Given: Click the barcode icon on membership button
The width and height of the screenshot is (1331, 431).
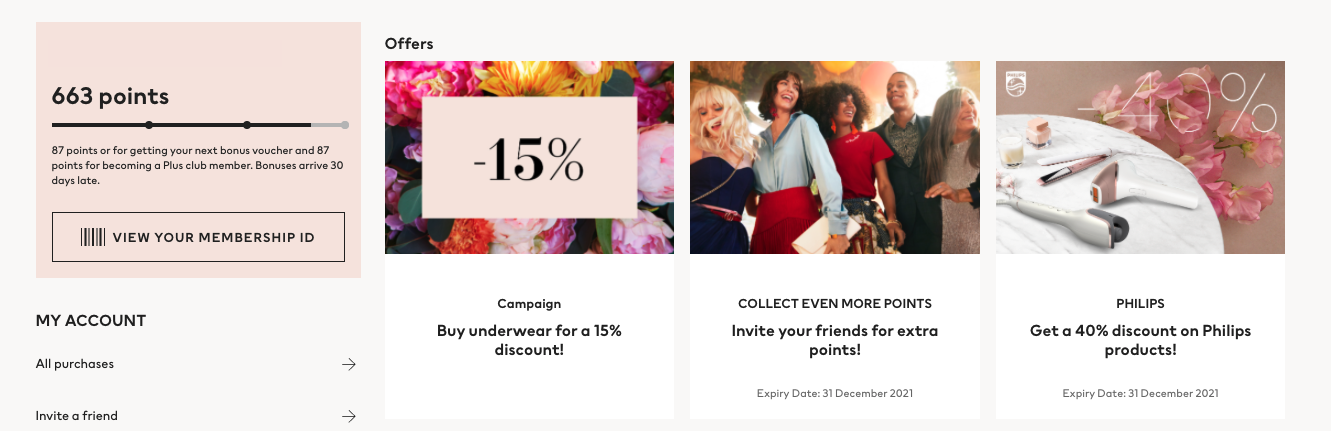Looking at the screenshot, I should coord(93,237).
